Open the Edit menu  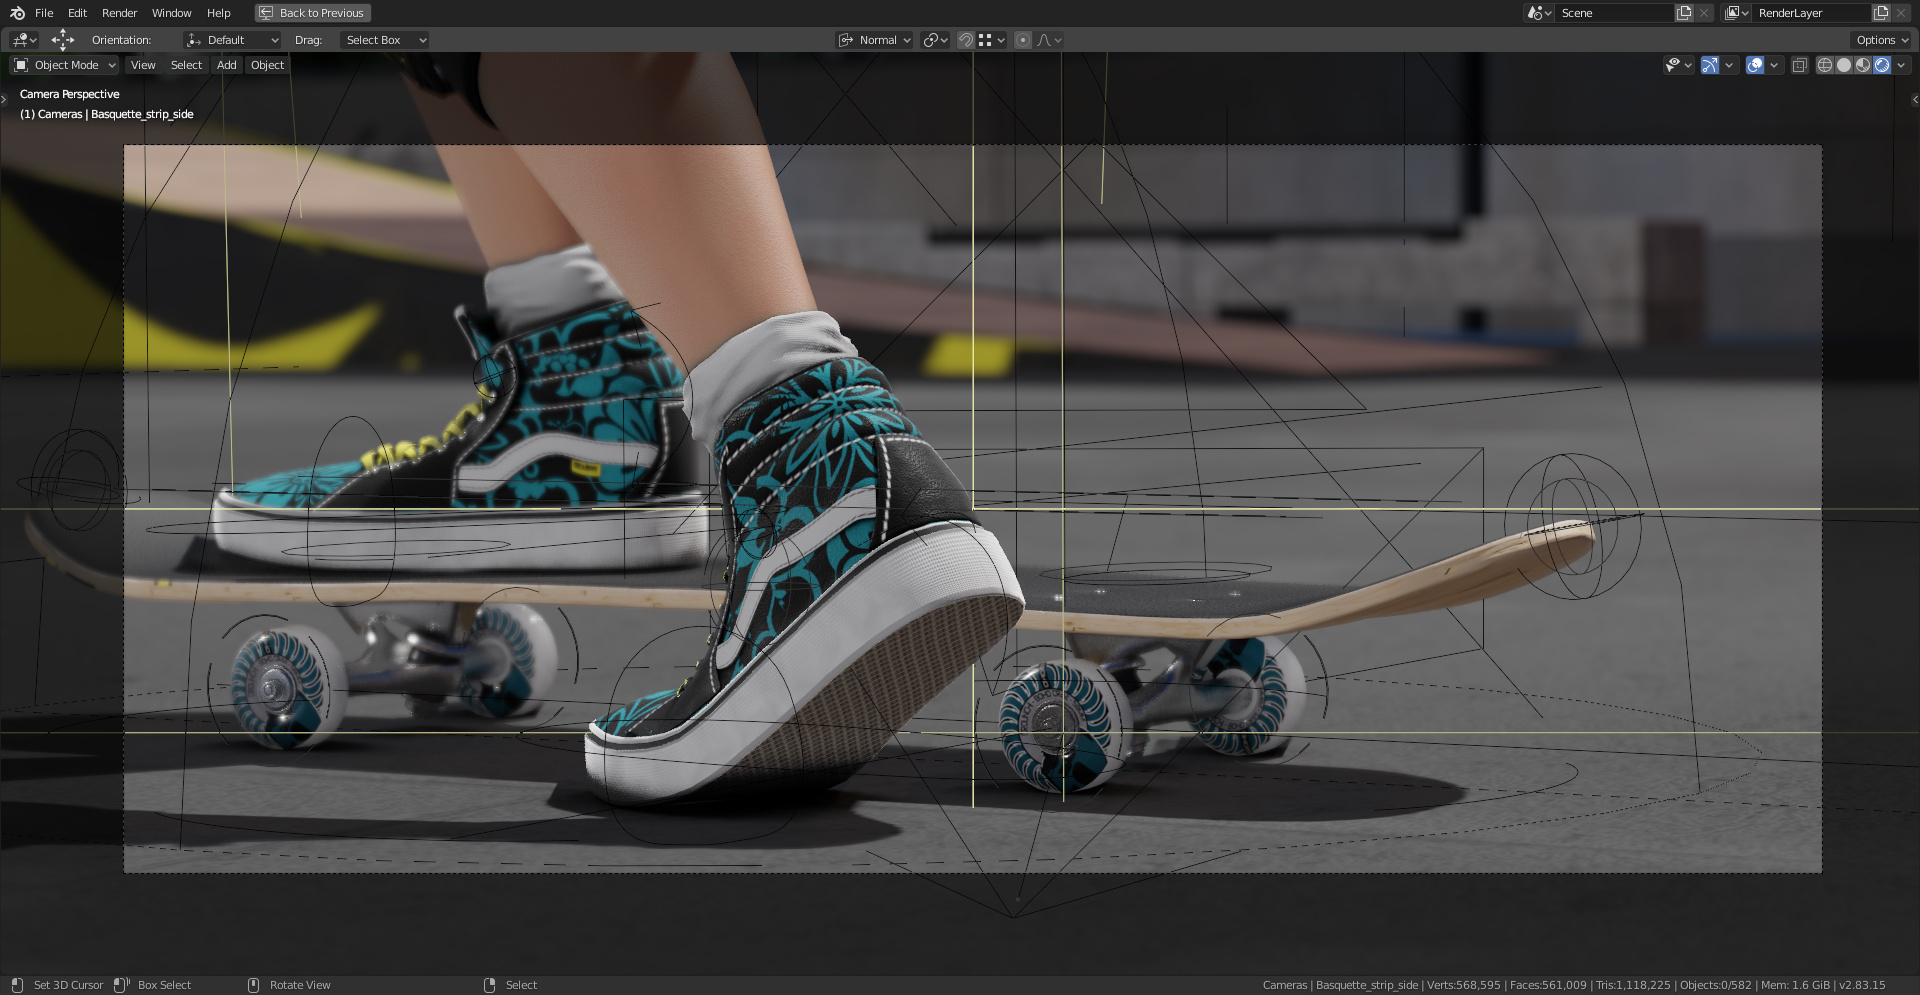click(77, 13)
